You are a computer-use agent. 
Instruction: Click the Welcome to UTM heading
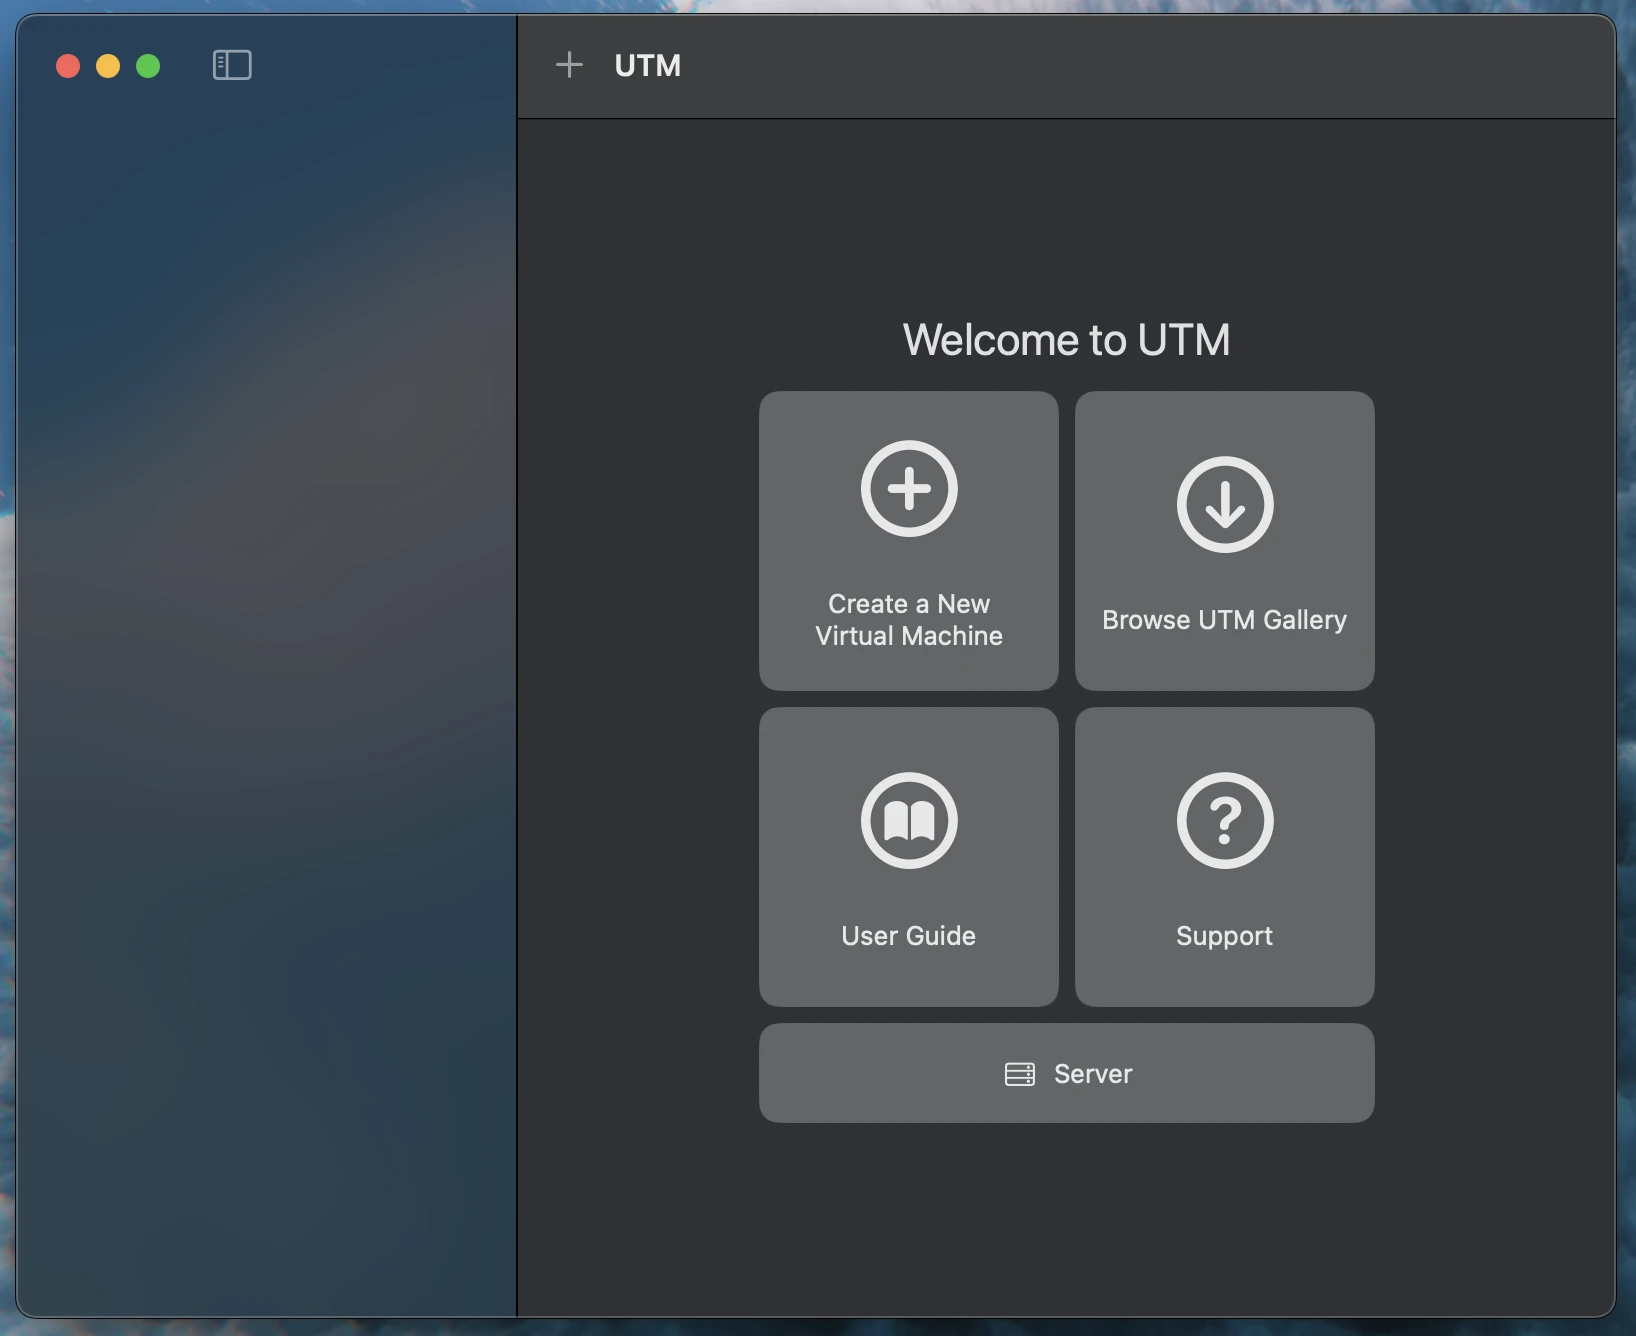pos(1066,340)
